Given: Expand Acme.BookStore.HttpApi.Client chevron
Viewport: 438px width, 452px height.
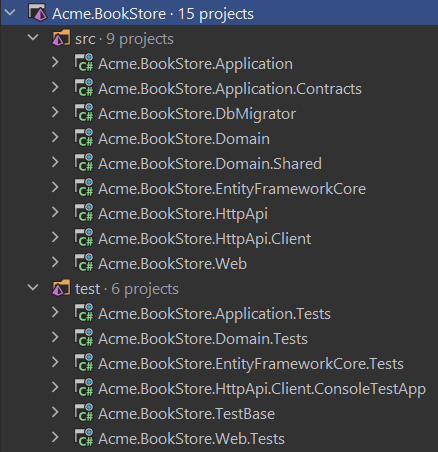Looking at the screenshot, I should pyautogui.click(x=55, y=238).
